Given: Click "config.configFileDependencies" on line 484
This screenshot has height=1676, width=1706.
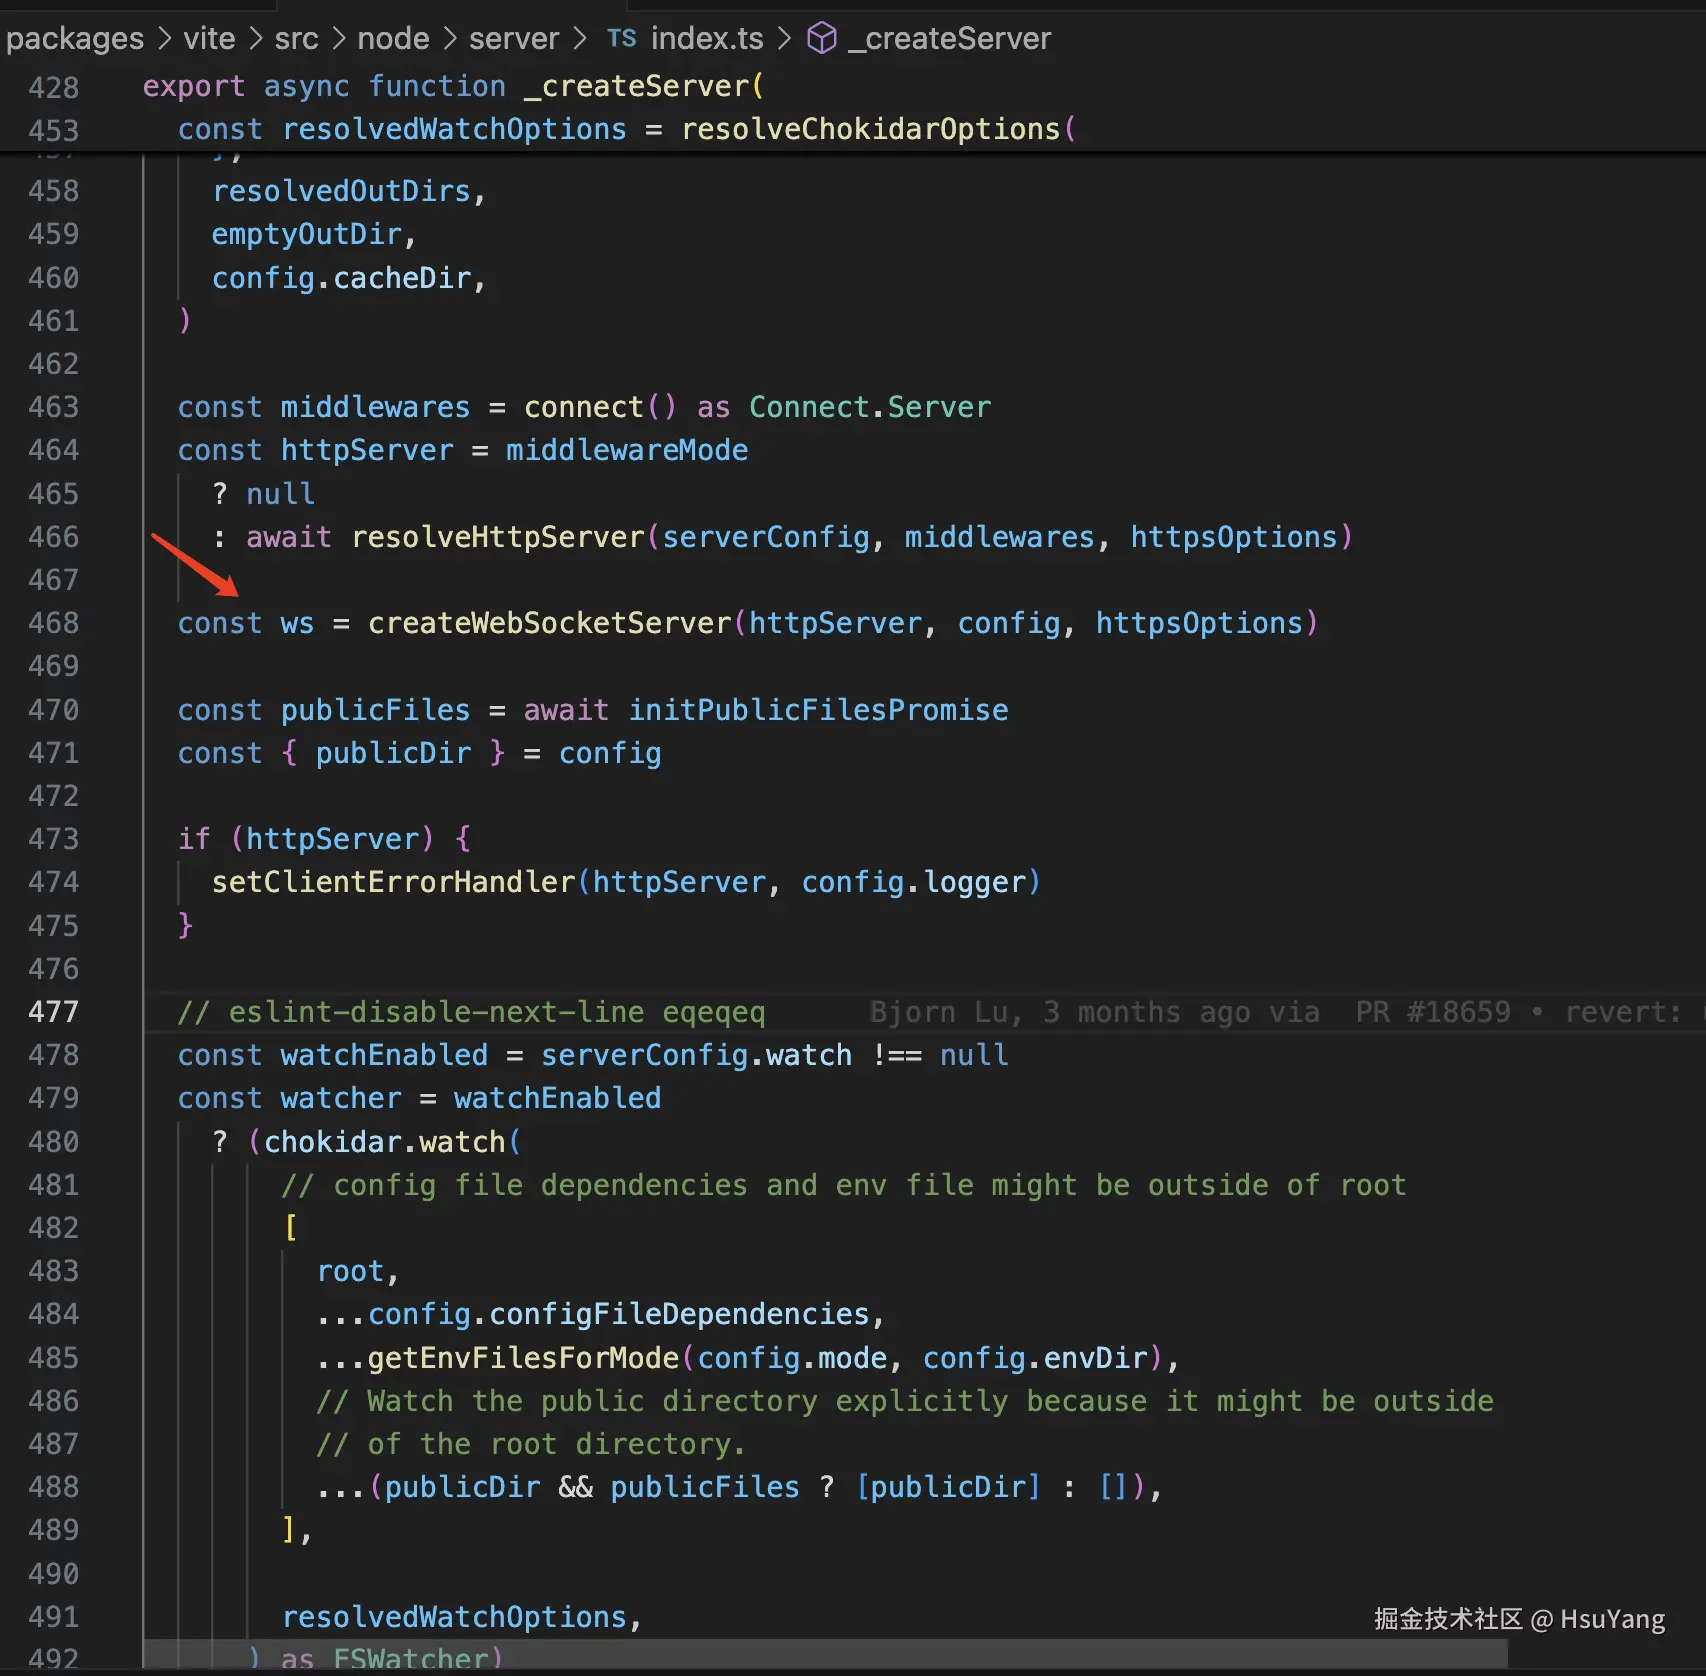Looking at the screenshot, I should [619, 1314].
